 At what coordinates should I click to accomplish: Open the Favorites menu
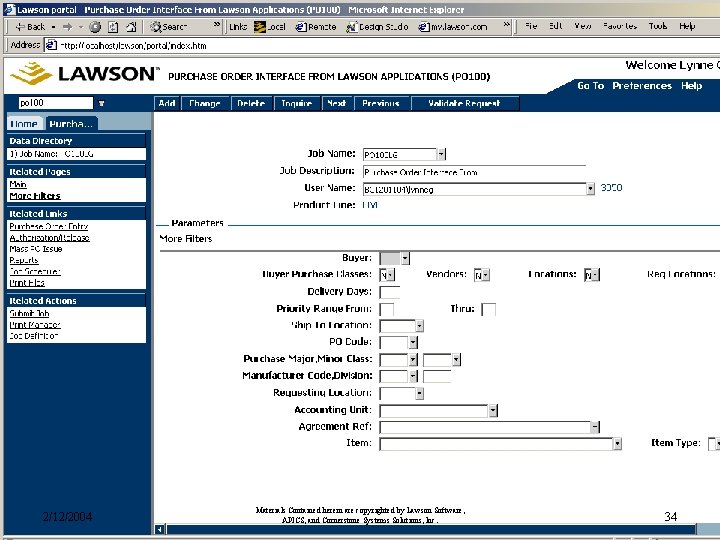[620, 26]
